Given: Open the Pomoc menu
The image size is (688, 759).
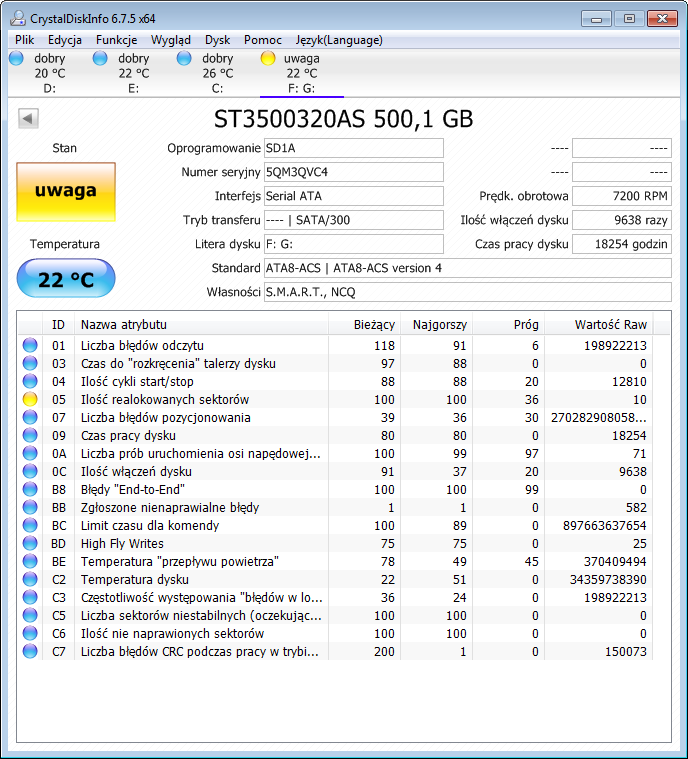Looking at the screenshot, I should click(x=263, y=40).
